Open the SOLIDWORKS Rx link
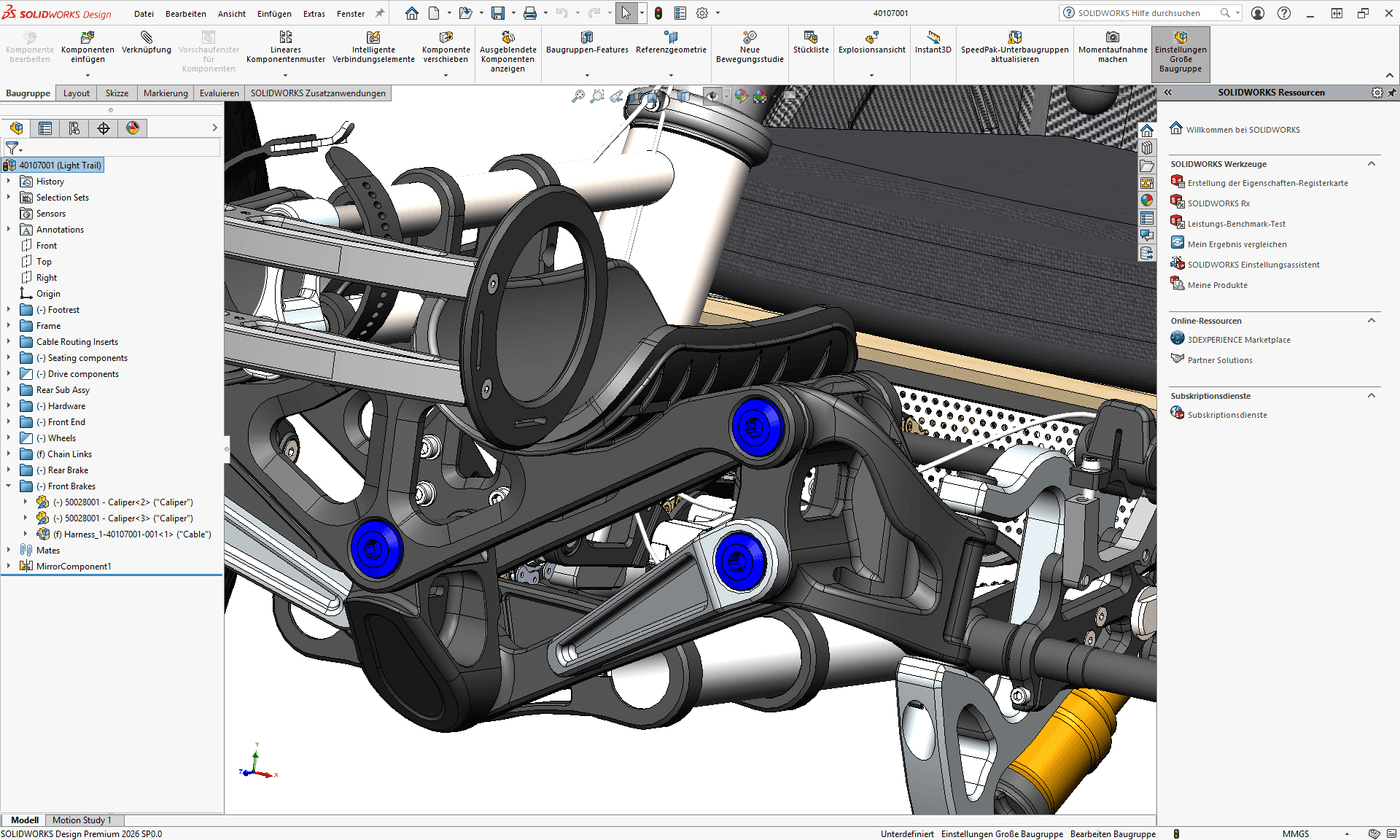 pos(1218,203)
